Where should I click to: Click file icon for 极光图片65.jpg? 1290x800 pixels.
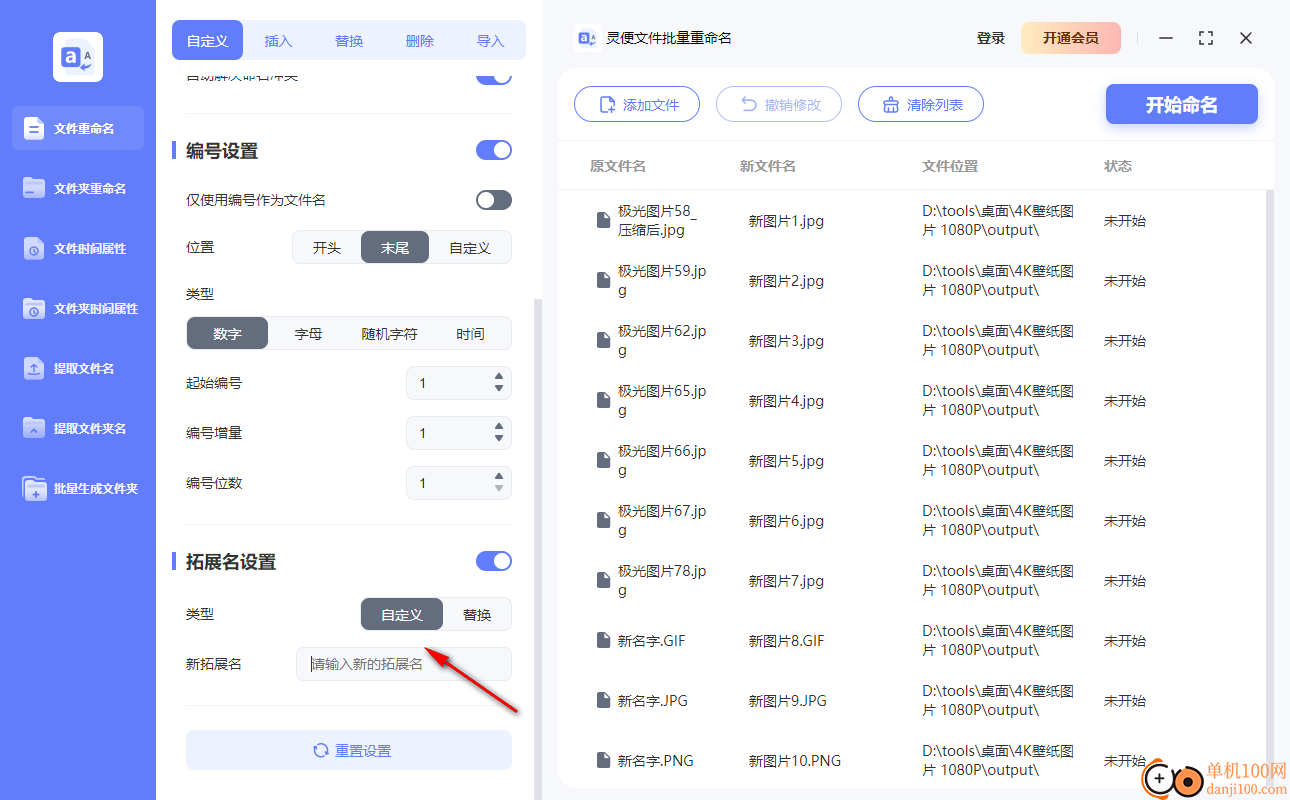click(x=603, y=400)
